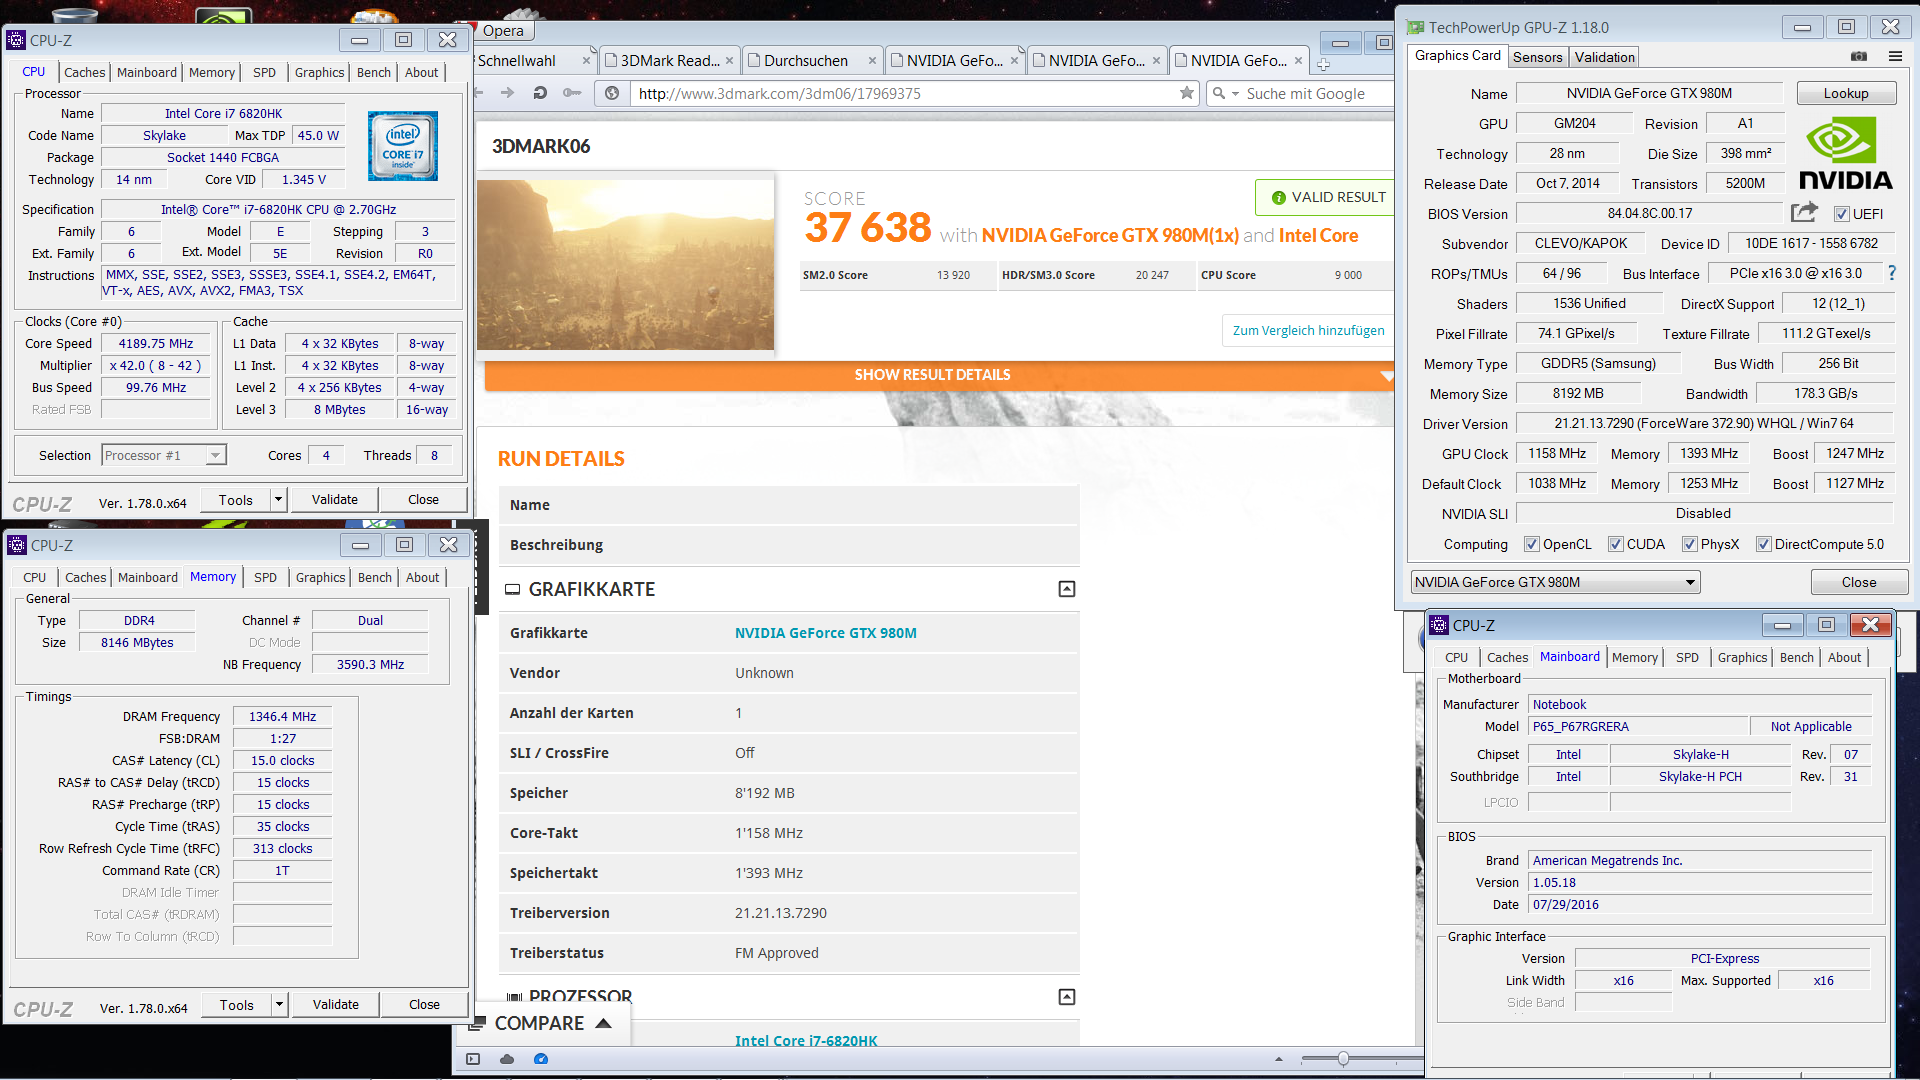The width and height of the screenshot is (1920, 1080).
Task: Toggle the DirectCompute 5.0 checkbox
Action: [1764, 544]
